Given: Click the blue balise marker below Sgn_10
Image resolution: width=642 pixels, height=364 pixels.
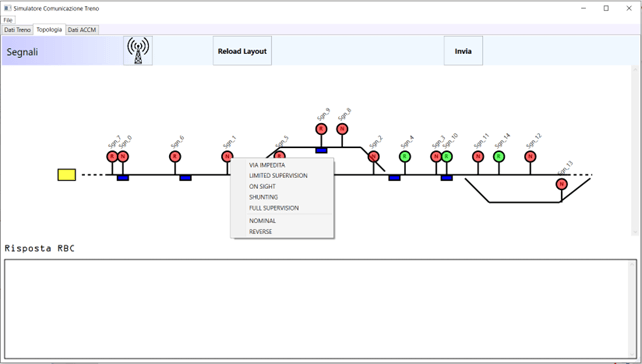Looking at the screenshot, I should (x=447, y=178).
